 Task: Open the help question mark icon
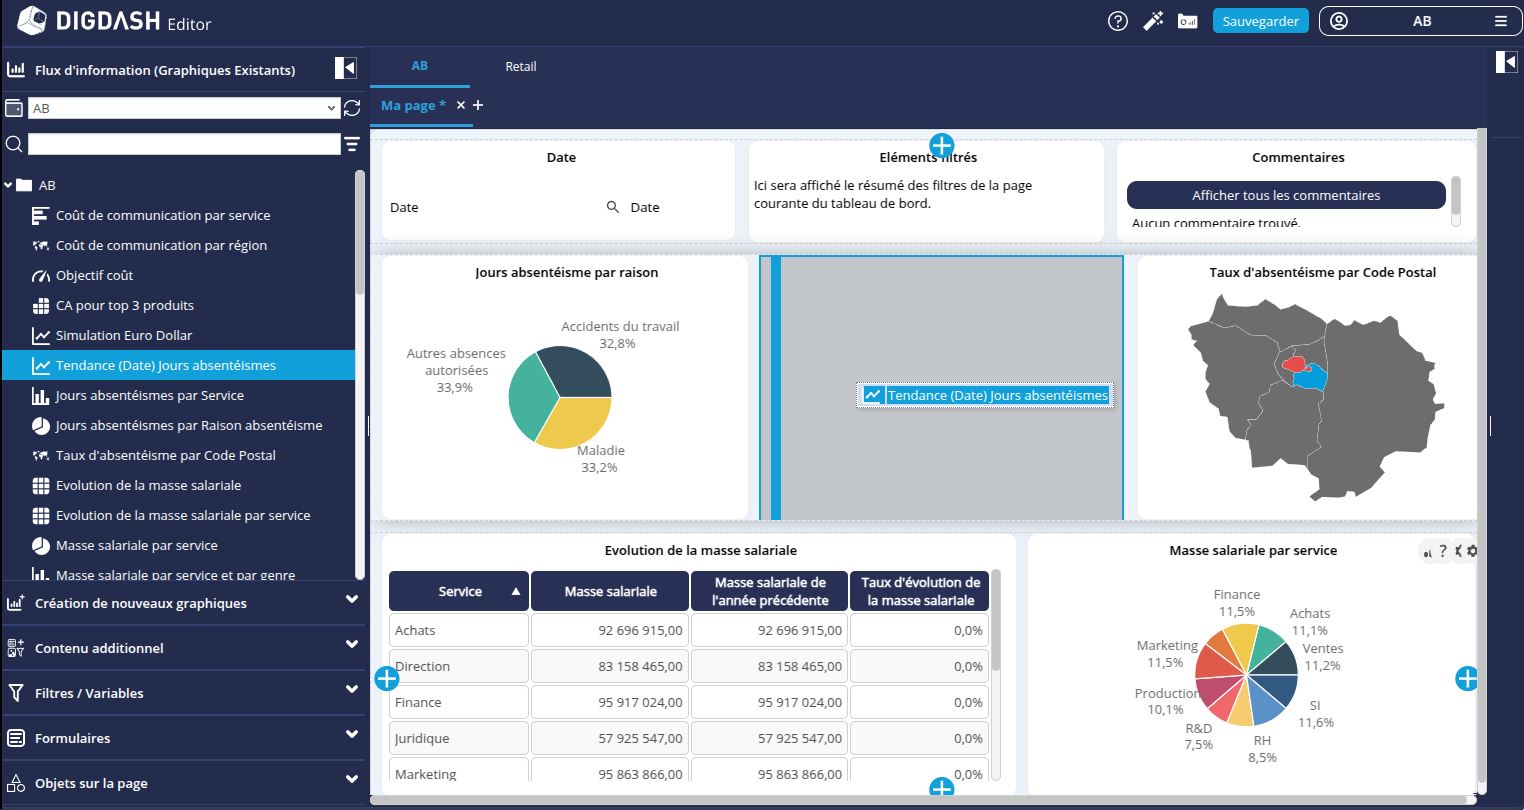pyautogui.click(x=1118, y=21)
